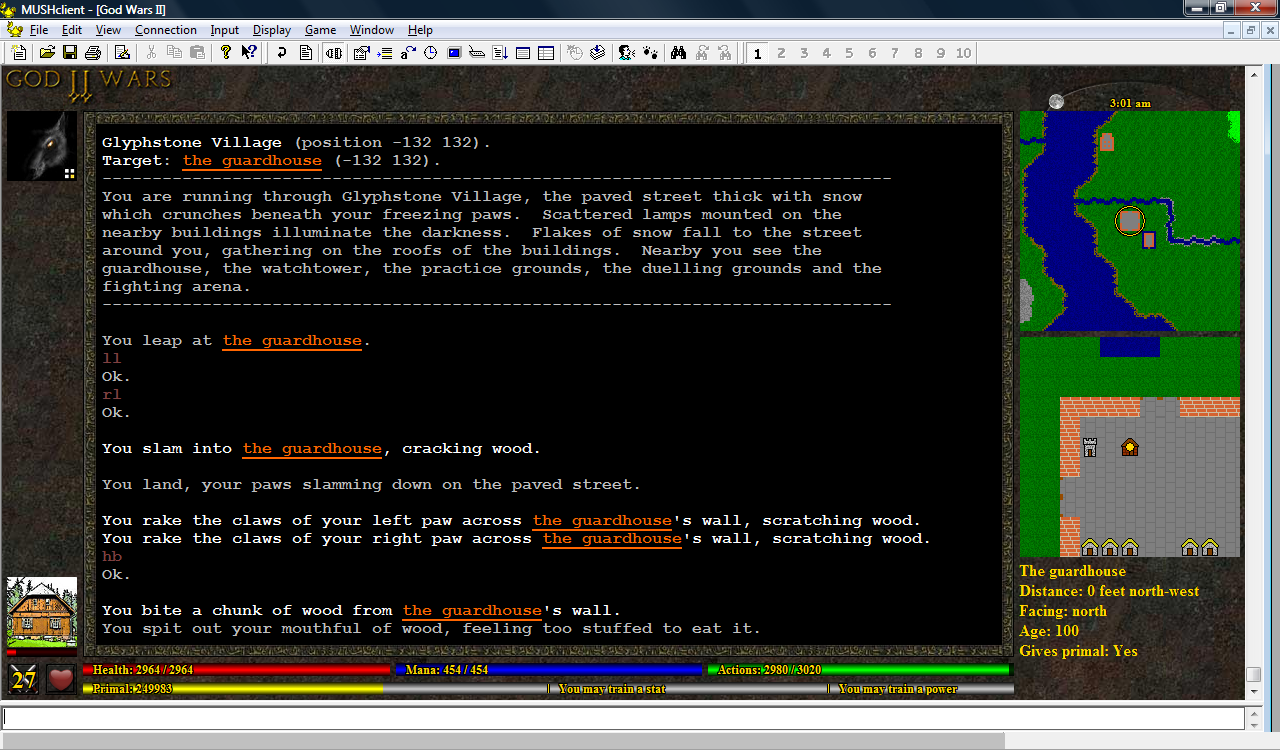Open timers configuration clock icon
Screen dimensions: 1280x750
coord(431,53)
